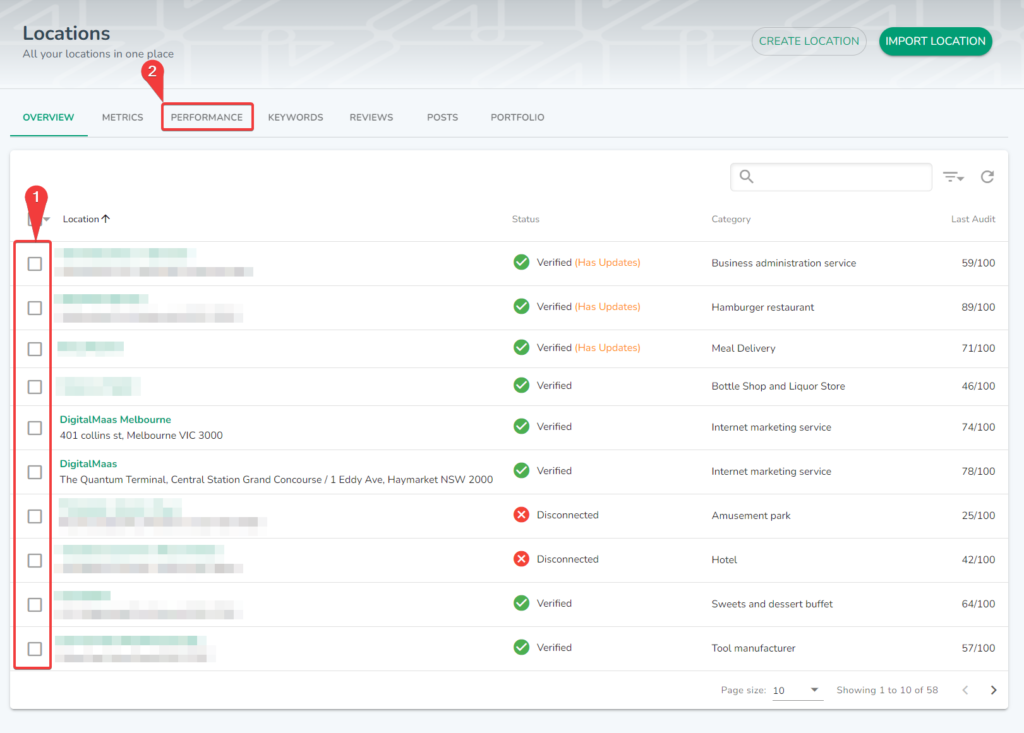
Task: Click the CREATE LOCATION button
Action: pyautogui.click(x=809, y=41)
